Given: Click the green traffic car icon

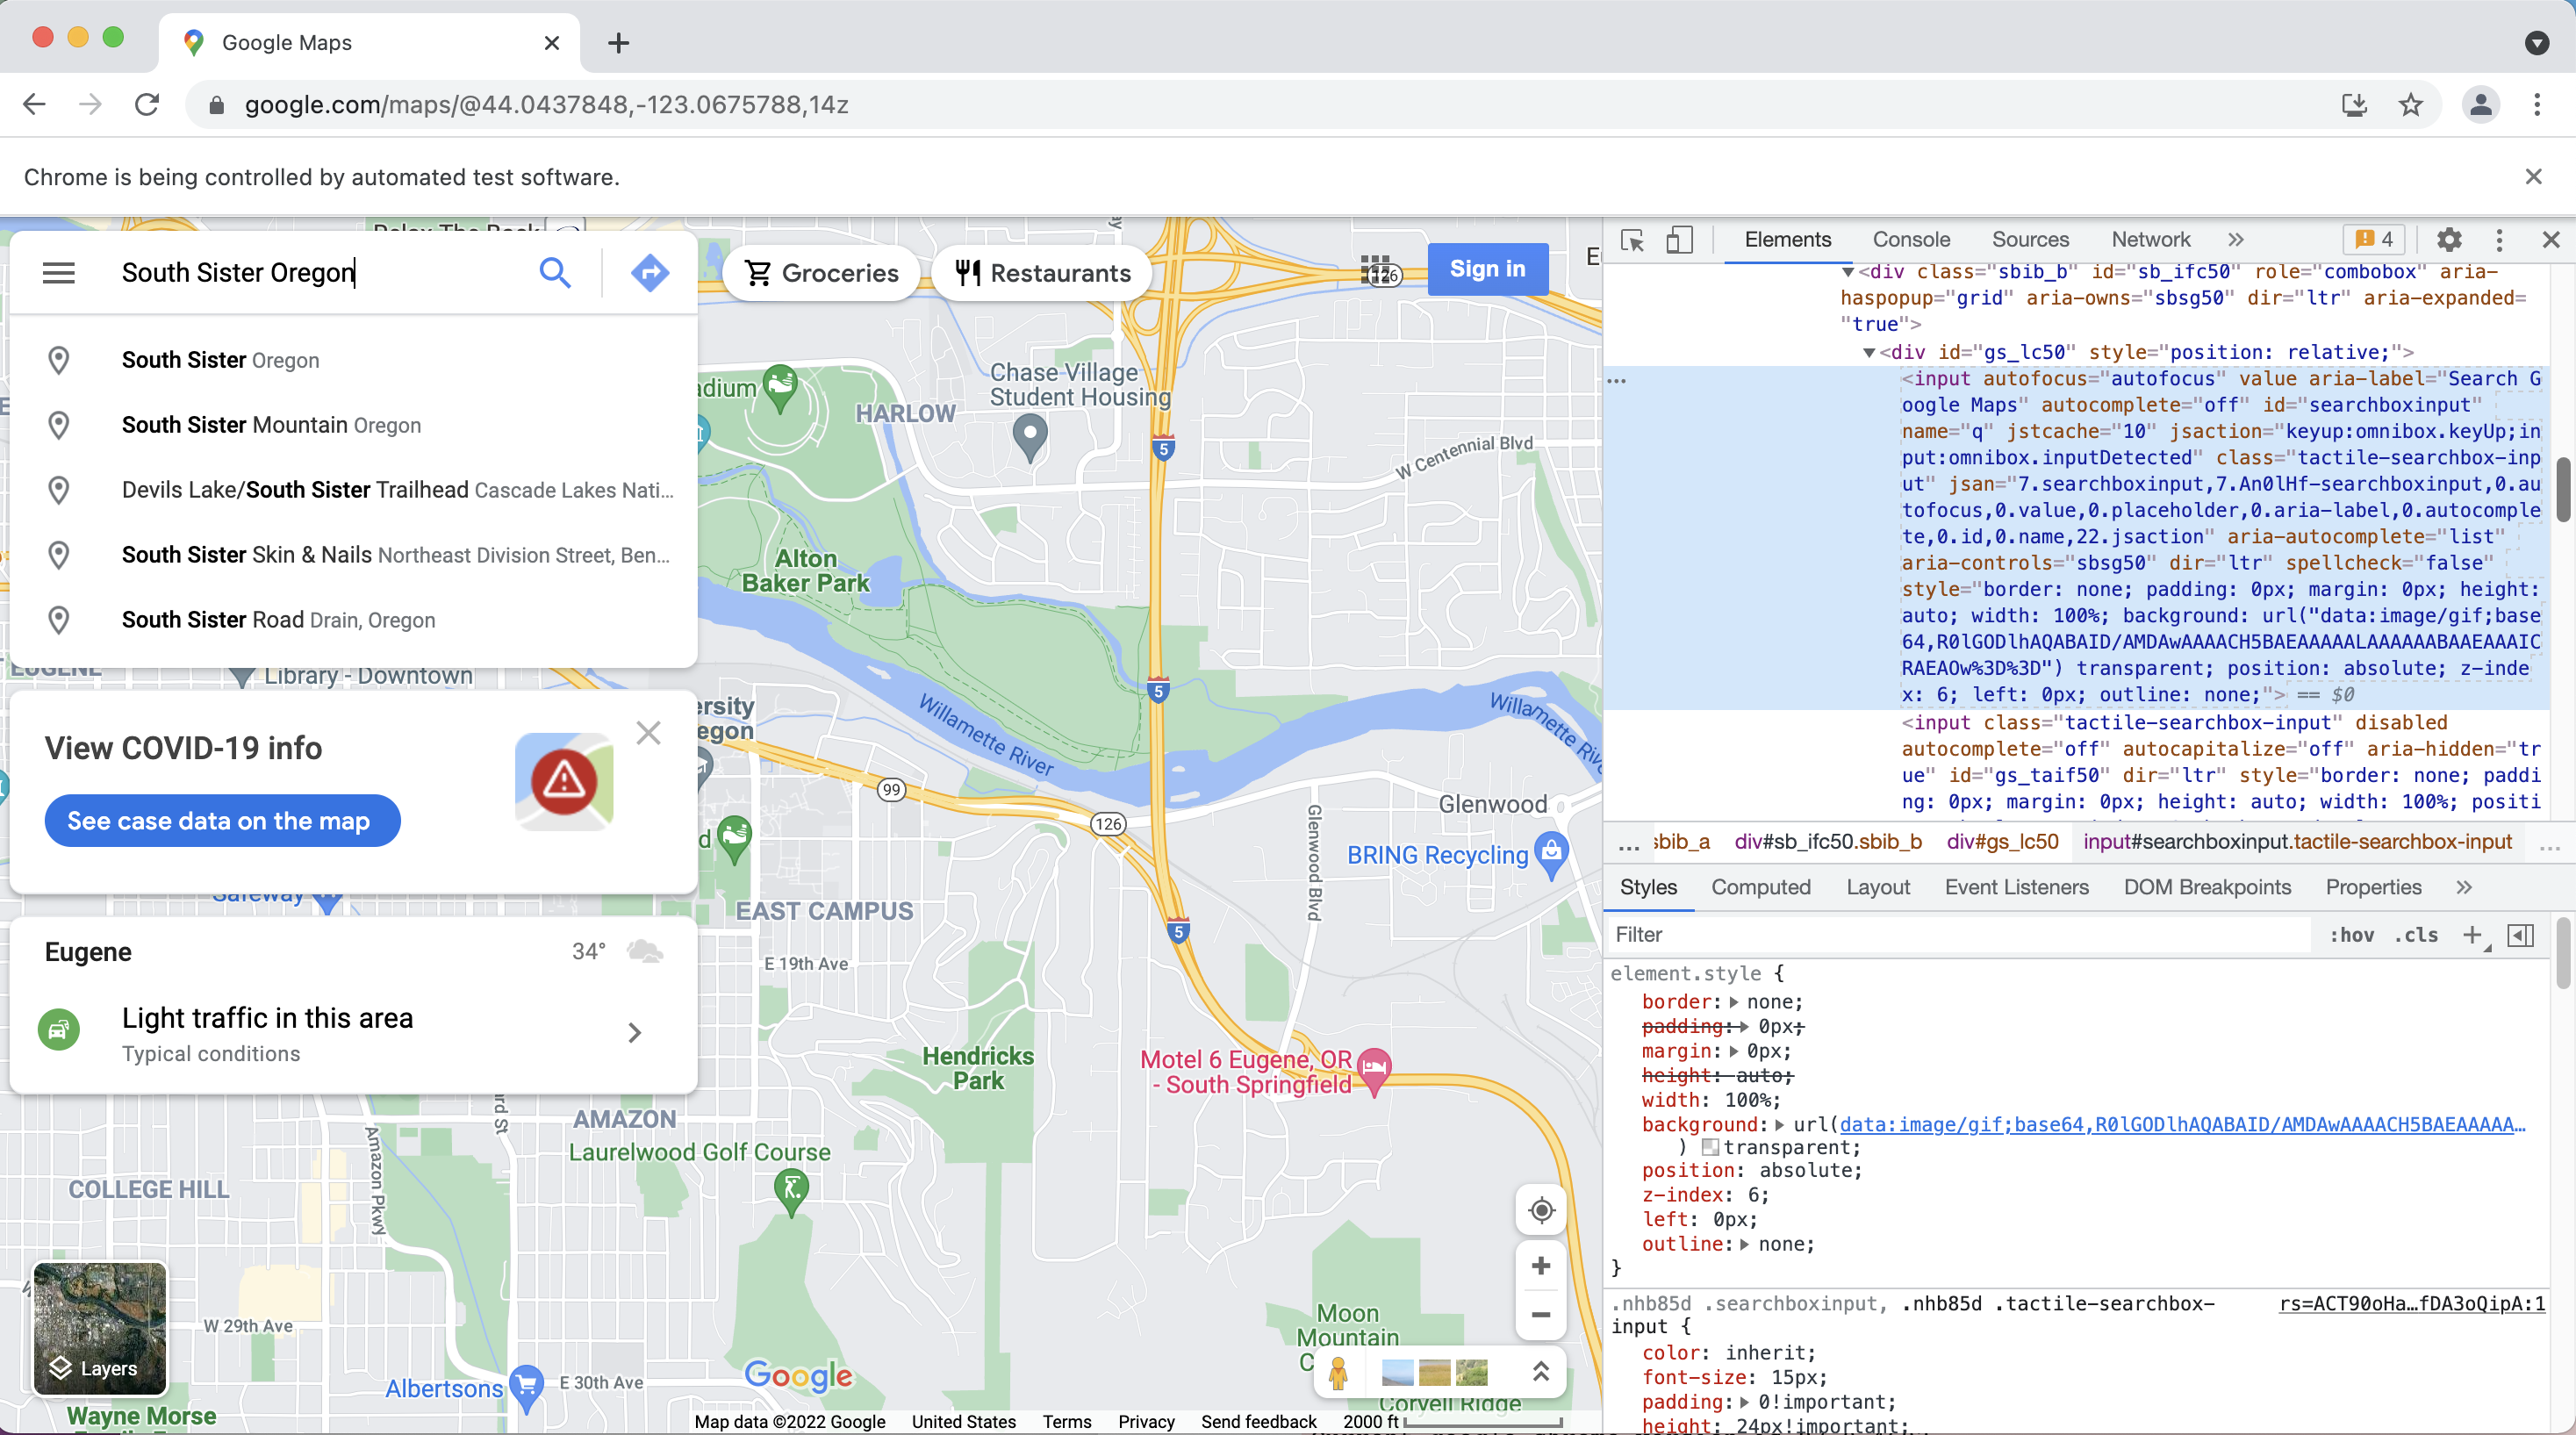Looking at the screenshot, I should (59, 1029).
